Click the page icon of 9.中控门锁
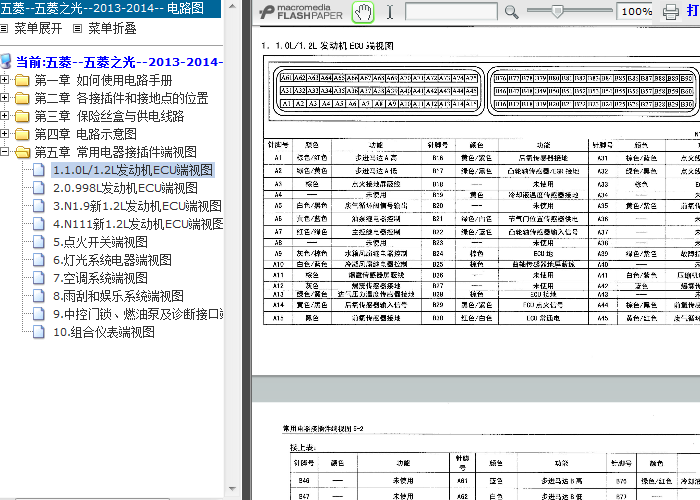 pyautogui.click(x=39, y=314)
